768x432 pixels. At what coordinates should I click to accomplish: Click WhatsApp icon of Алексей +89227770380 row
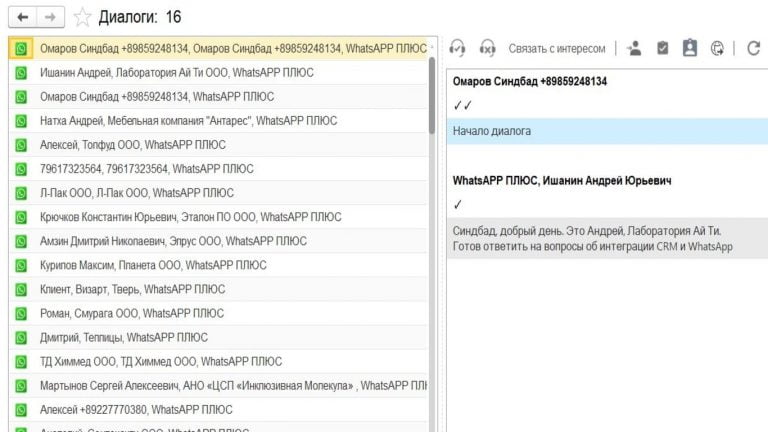click(21, 409)
